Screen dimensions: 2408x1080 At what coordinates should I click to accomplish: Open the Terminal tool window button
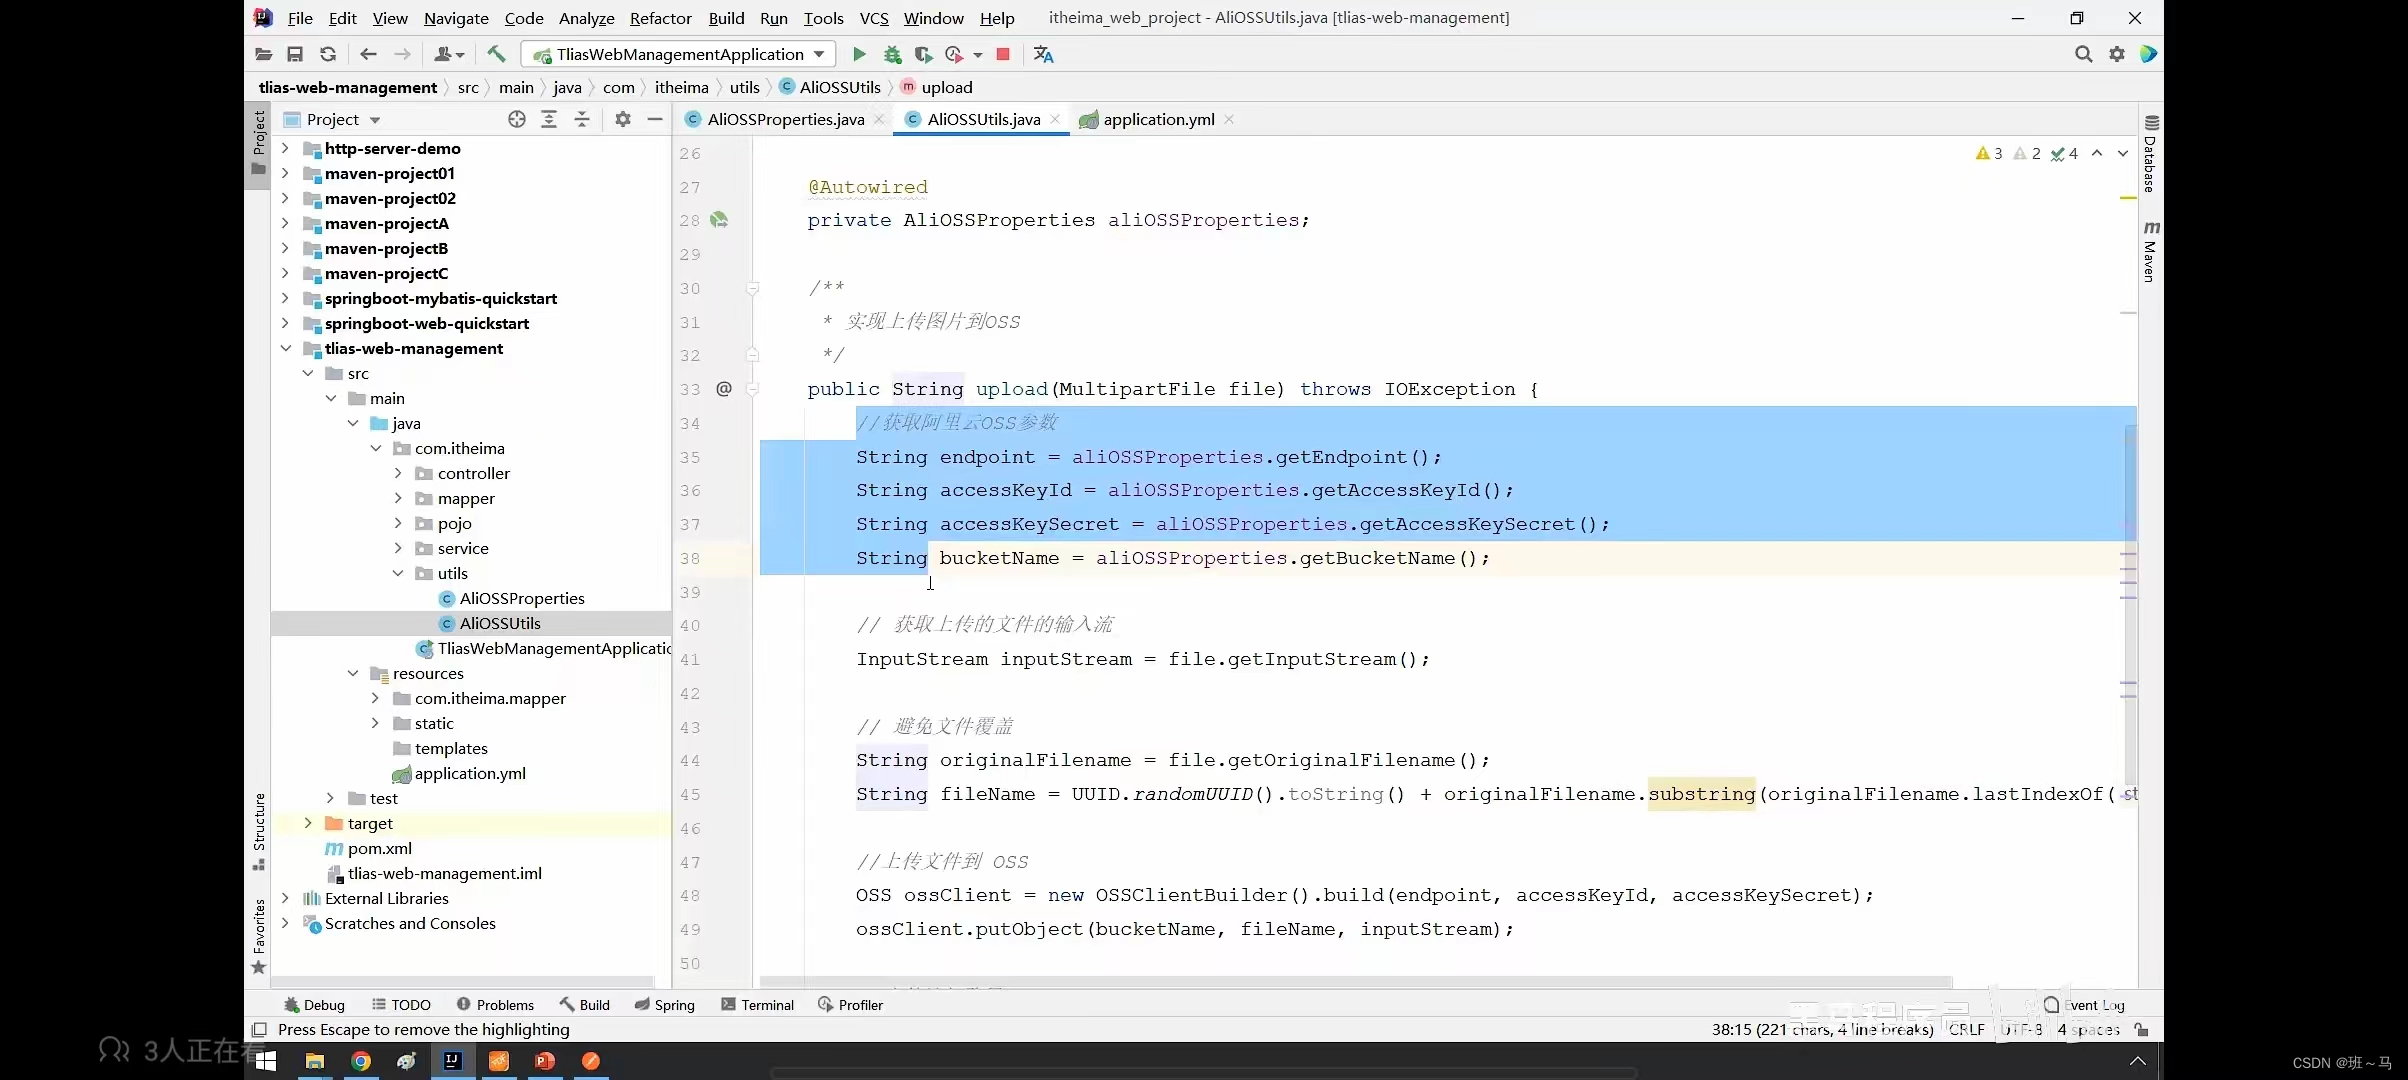tap(757, 1005)
